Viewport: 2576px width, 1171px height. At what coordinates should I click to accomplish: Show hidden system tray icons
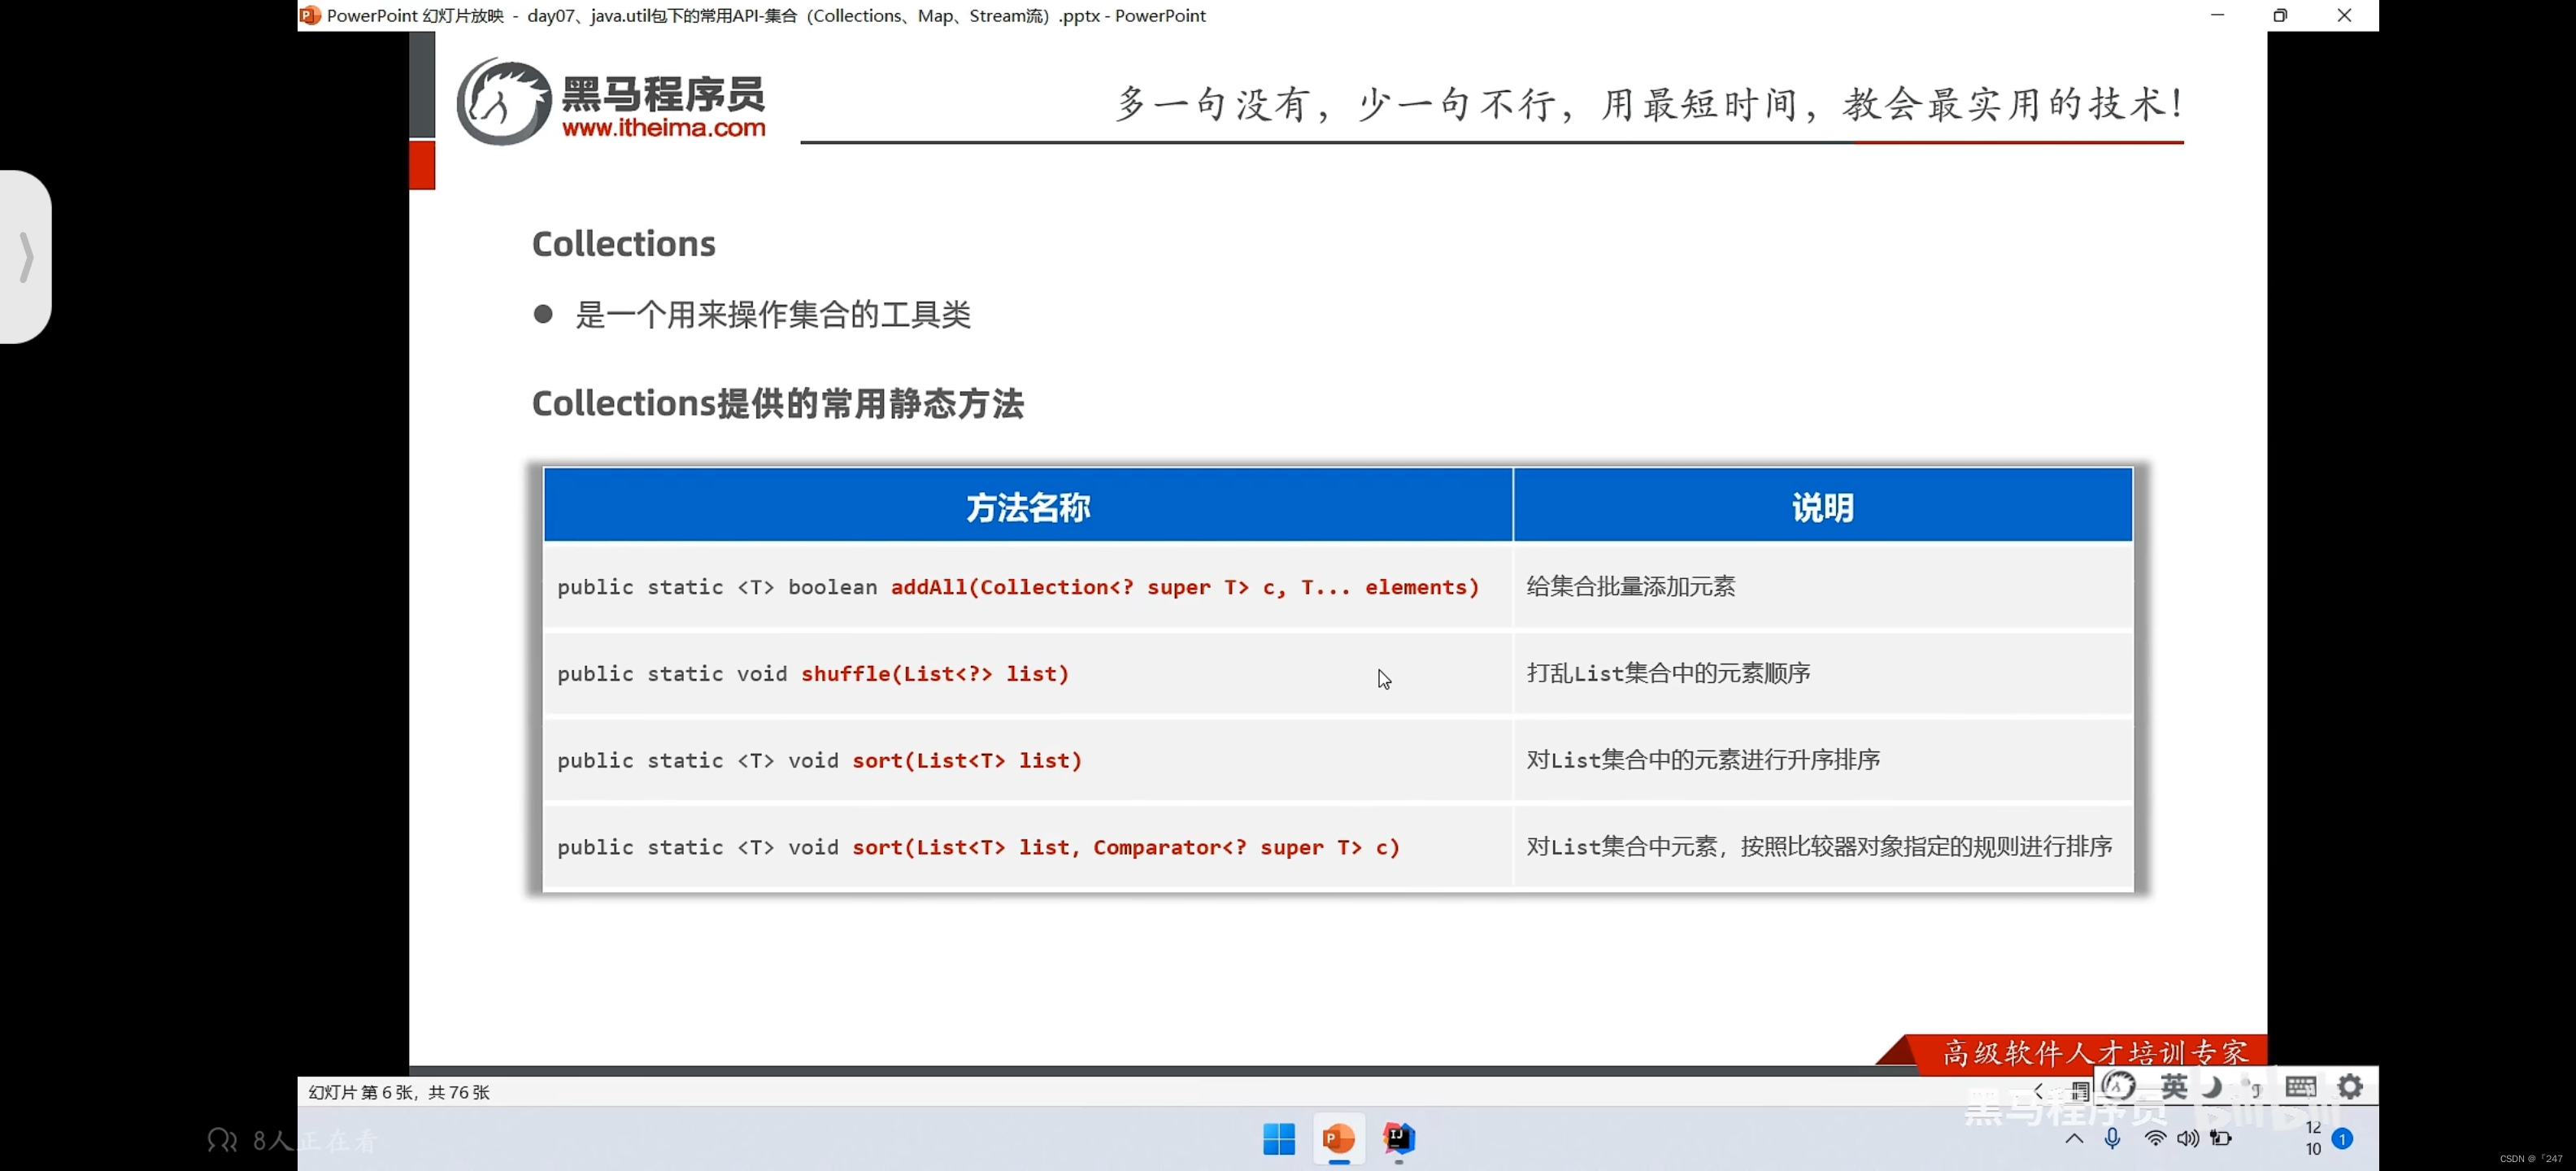coord(2075,1139)
